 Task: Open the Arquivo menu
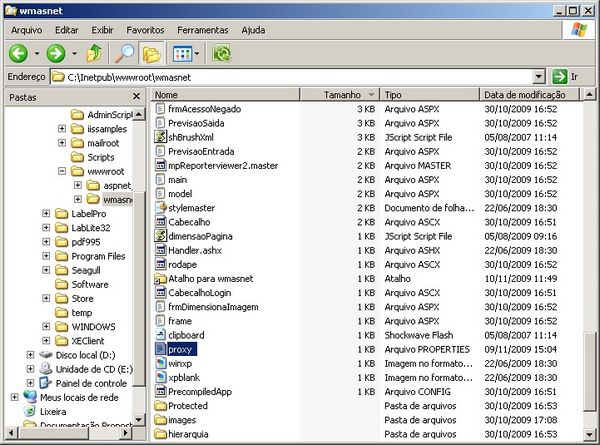(26, 30)
